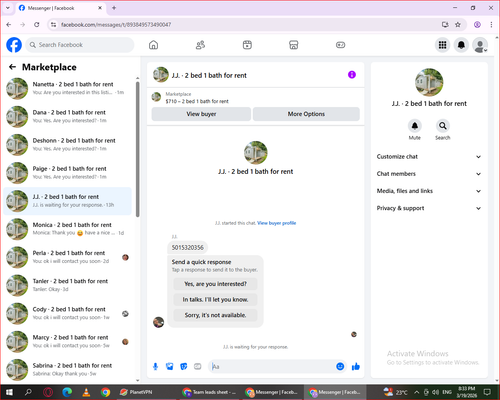Open Microsoft Edge from the taskbar
The height and width of the screenshot is (400, 500).
coord(67,392)
